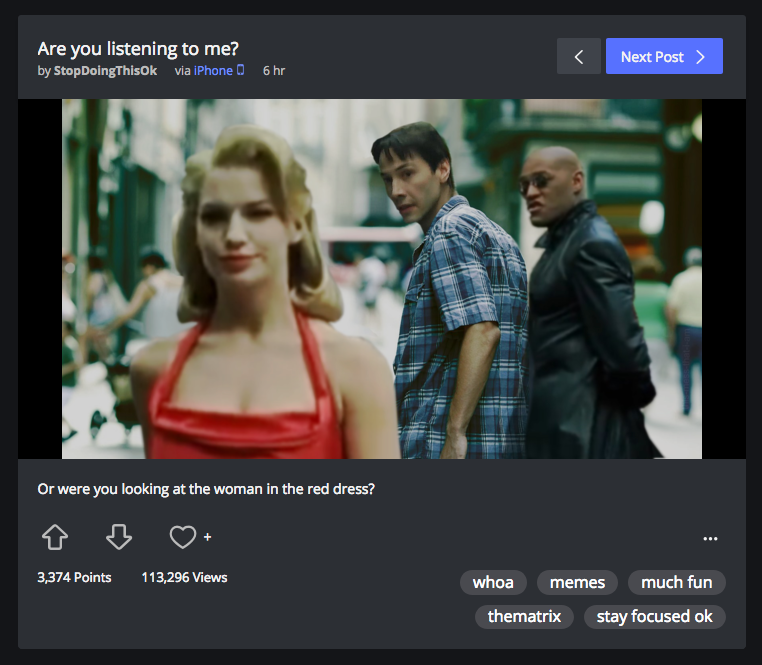
Task: Click the title Are you listening to me?
Action: (x=138, y=49)
